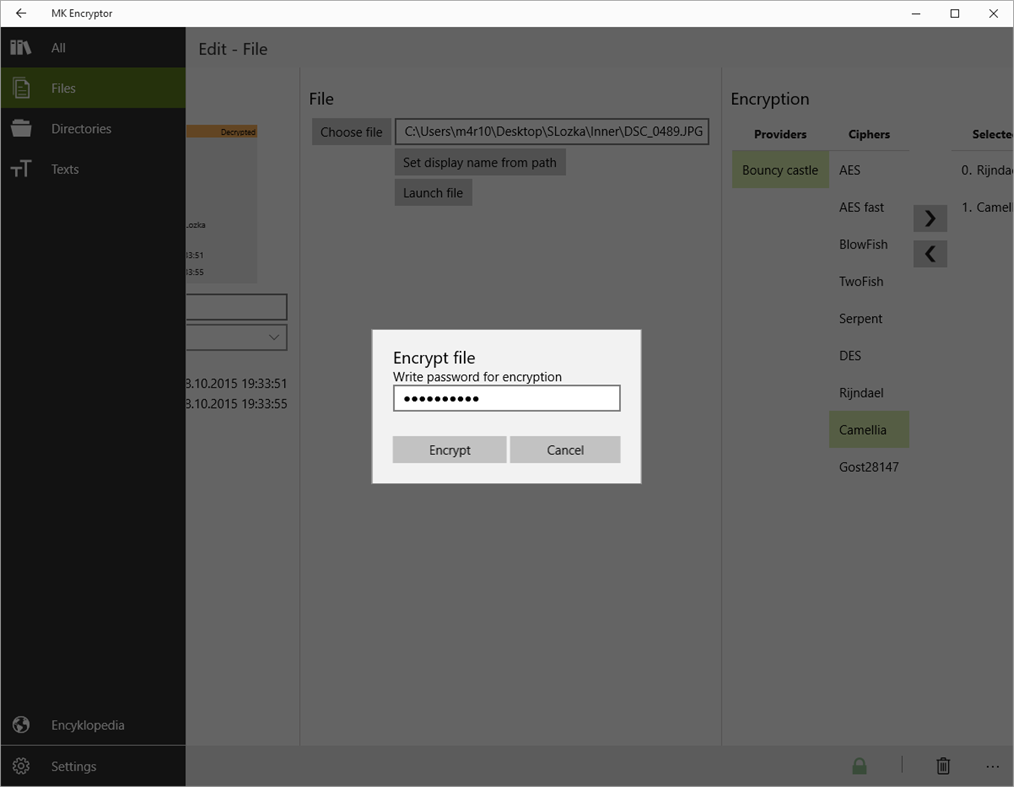Click the Launch file button
Image resolution: width=1014 pixels, height=787 pixels.
click(x=432, y=193)
